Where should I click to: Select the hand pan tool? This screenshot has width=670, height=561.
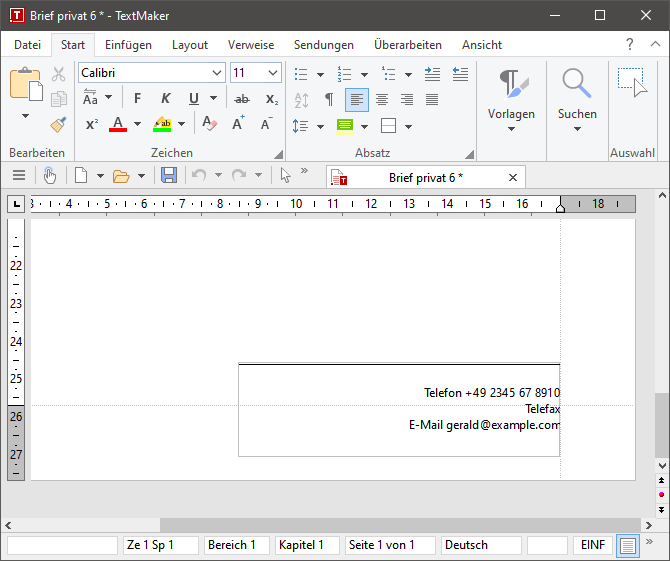click(x=49, y=176)
